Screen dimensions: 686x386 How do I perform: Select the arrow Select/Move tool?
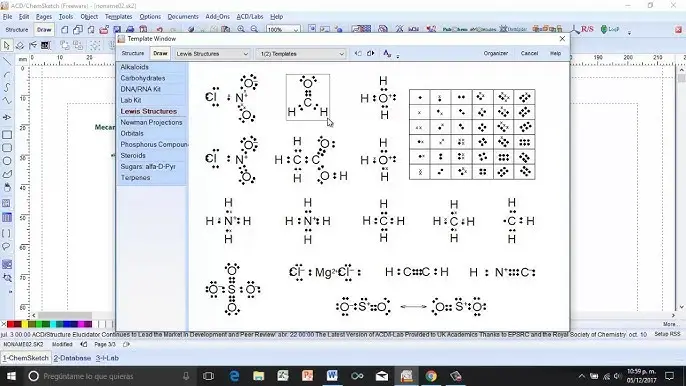pos(7,45)
